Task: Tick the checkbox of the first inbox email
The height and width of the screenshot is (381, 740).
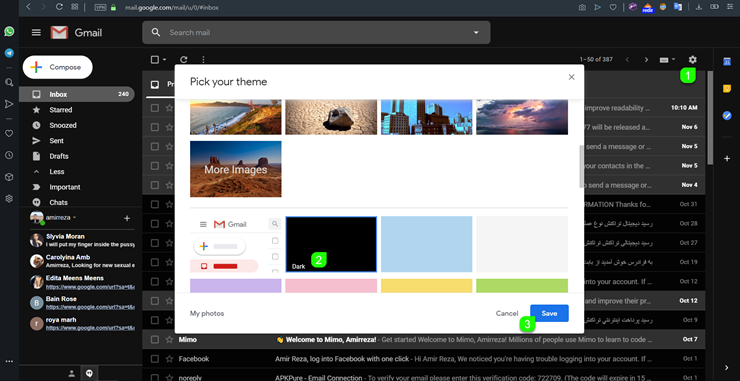Action: pyautogui.click(x=154, y=108)
